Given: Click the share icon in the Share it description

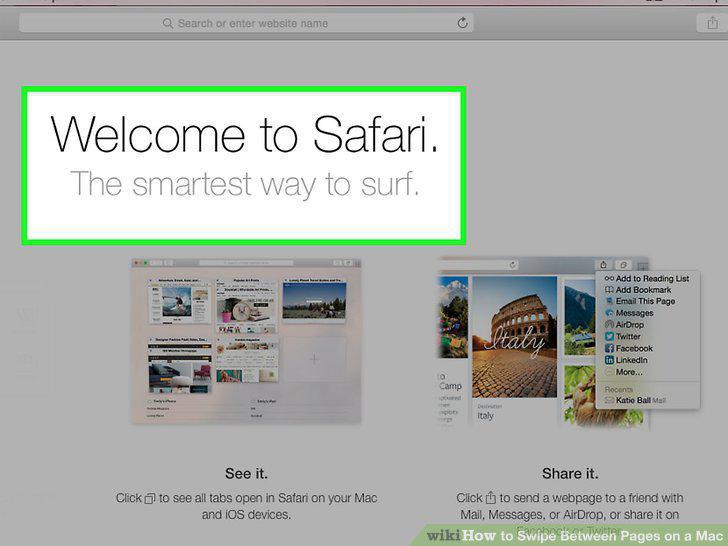Looking at the screenshot, I should click(491, 498).
